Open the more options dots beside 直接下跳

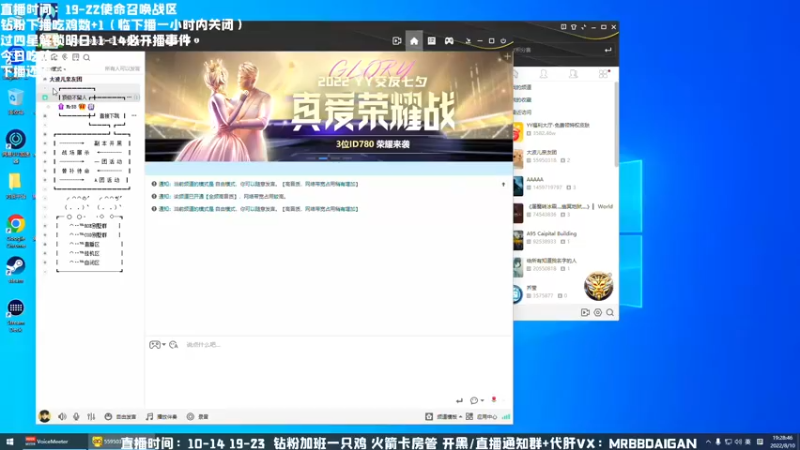(x=134, y=116)
